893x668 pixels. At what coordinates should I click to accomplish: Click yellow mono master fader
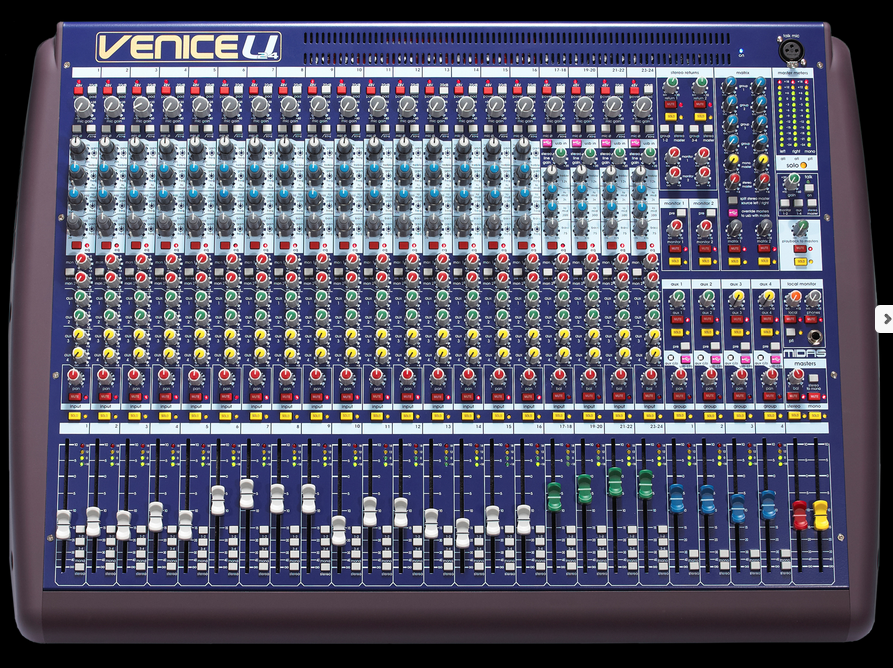point(821,514)
